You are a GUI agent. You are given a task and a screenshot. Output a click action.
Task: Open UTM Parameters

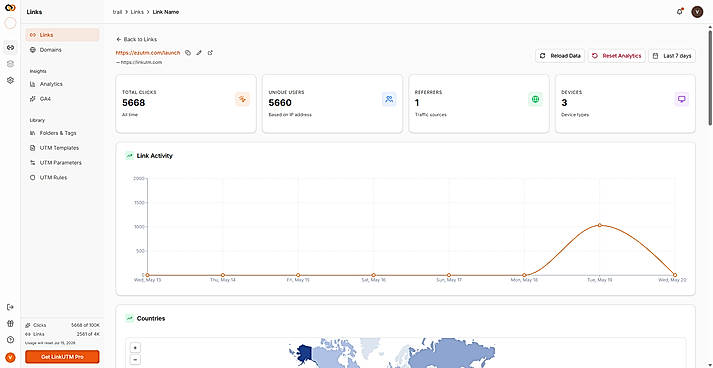pos(62,163)
